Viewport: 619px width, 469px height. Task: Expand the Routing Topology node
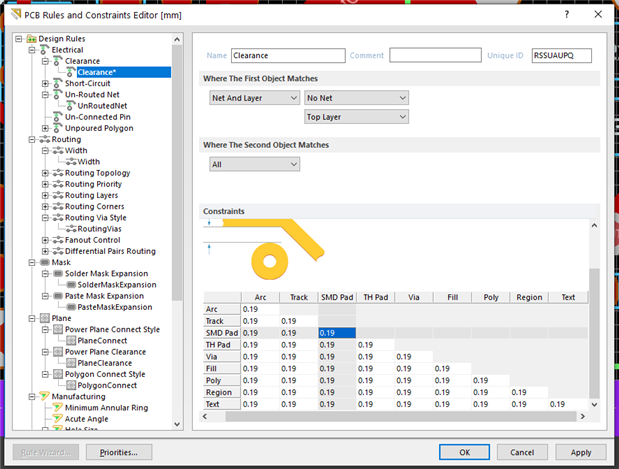click(45, 173)
